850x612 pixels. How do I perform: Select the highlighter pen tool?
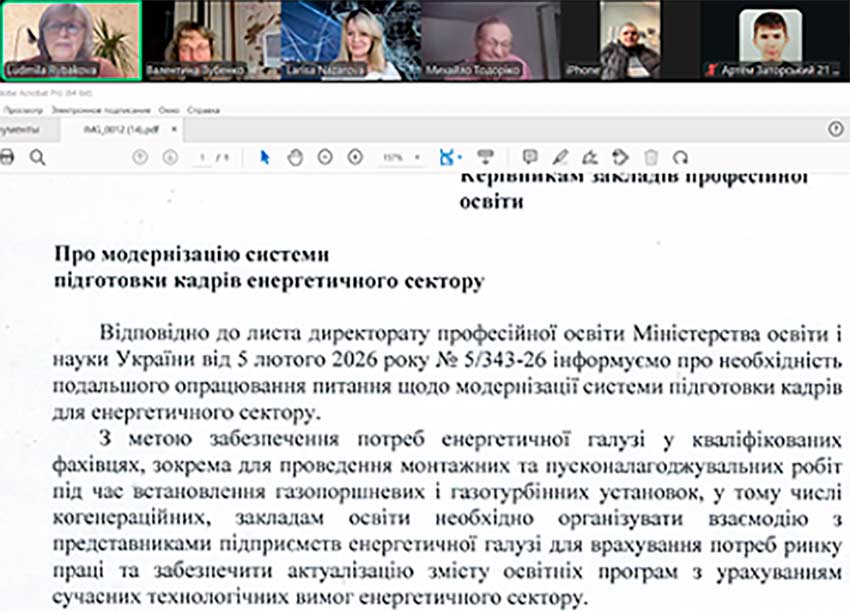coord(560,157)
